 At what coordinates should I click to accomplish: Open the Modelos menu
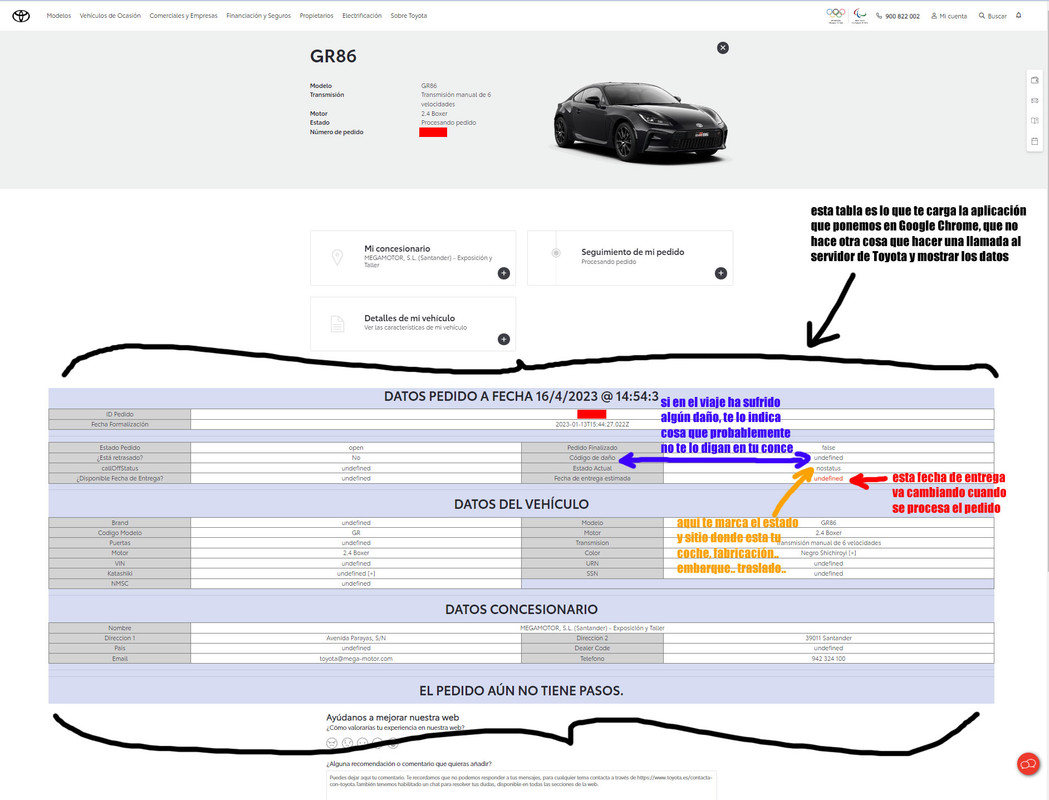[59, 15]
